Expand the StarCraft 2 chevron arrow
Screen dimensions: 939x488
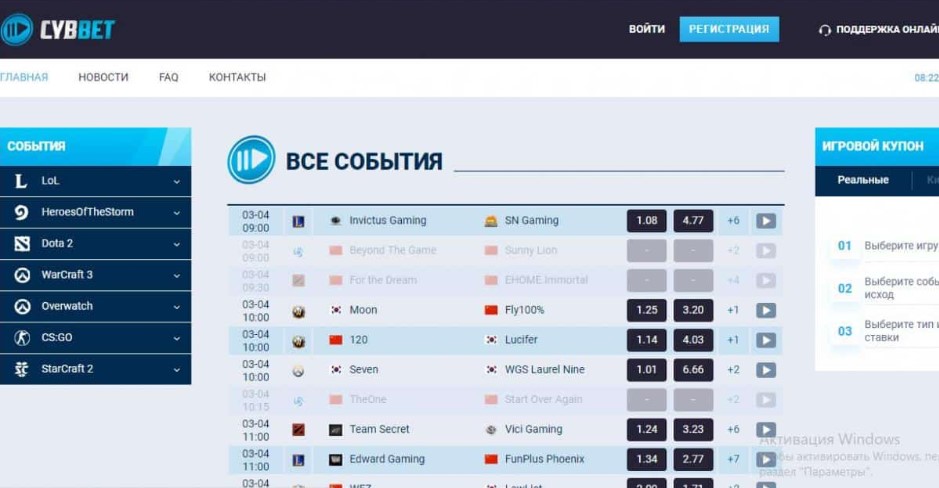[177, 370]
